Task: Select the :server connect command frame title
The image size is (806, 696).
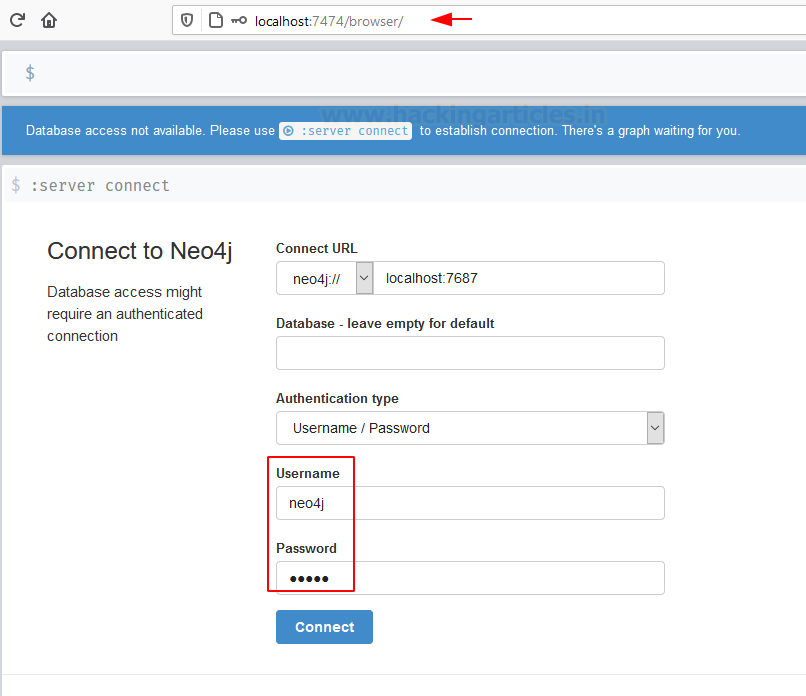Action: click(x=100, y=186)
